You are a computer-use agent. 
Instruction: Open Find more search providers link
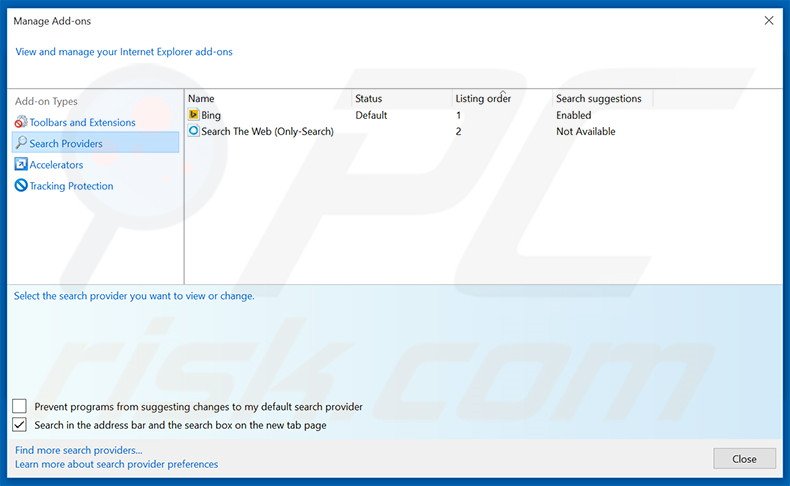pyautogui.click(x=79, y=450)
